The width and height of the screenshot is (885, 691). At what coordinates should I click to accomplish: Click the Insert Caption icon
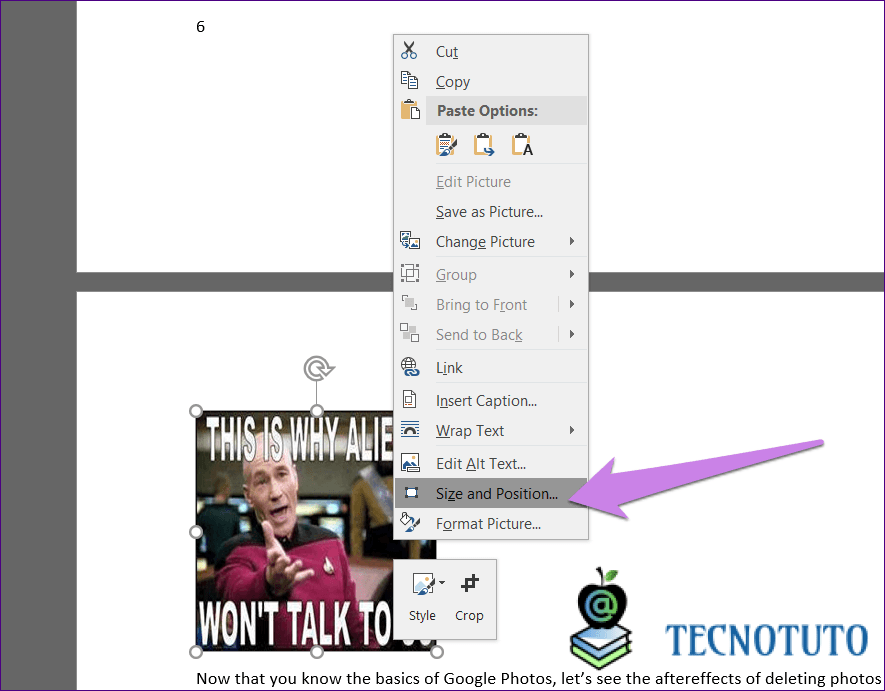[409, 400]
